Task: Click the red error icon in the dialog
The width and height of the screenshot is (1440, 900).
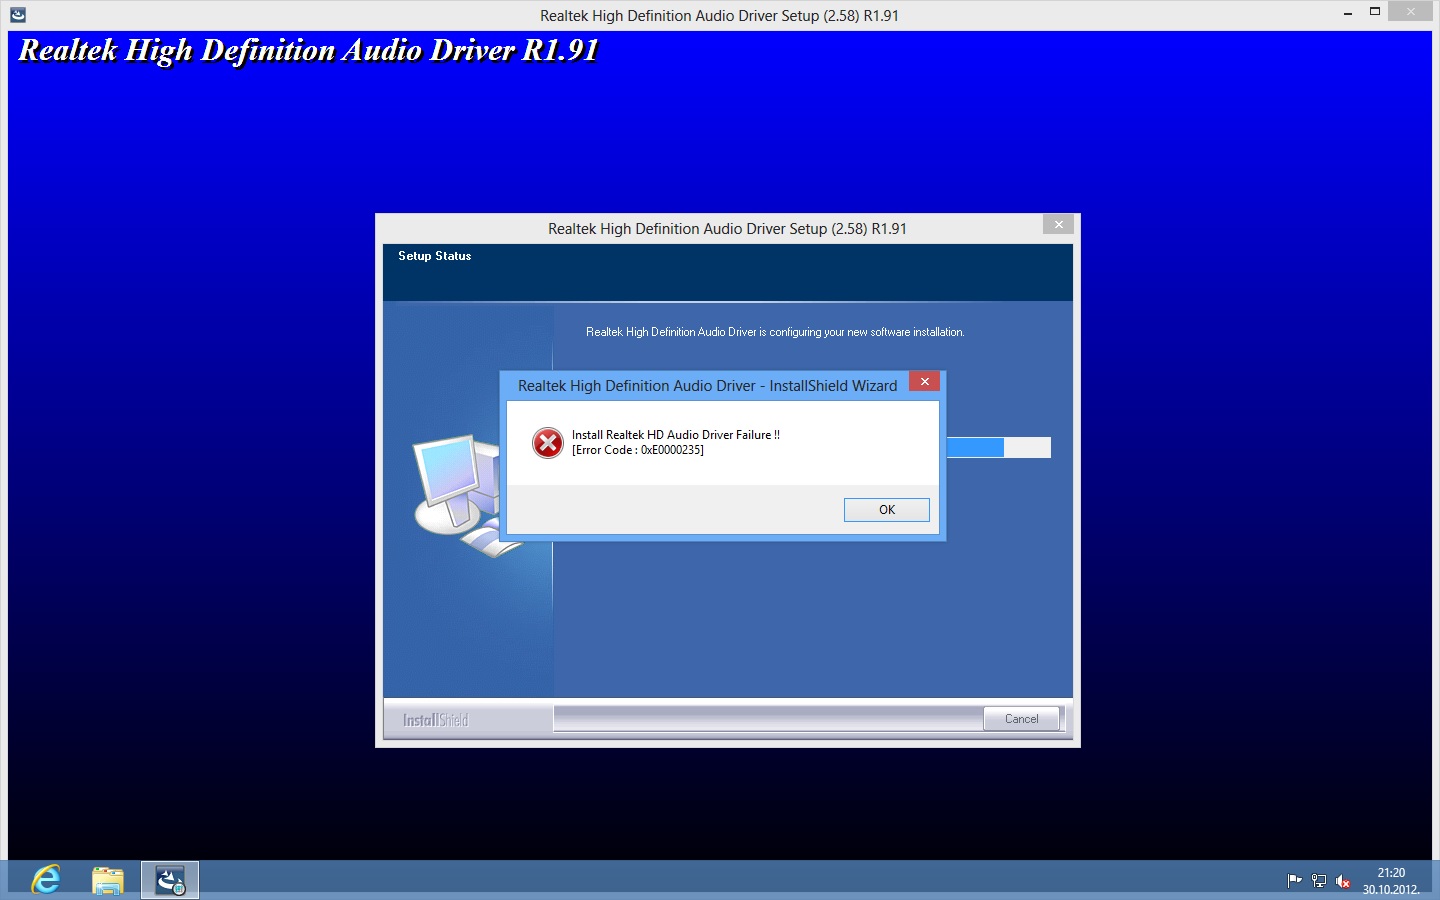Action: pyautogui.click(x=548, y=442)
